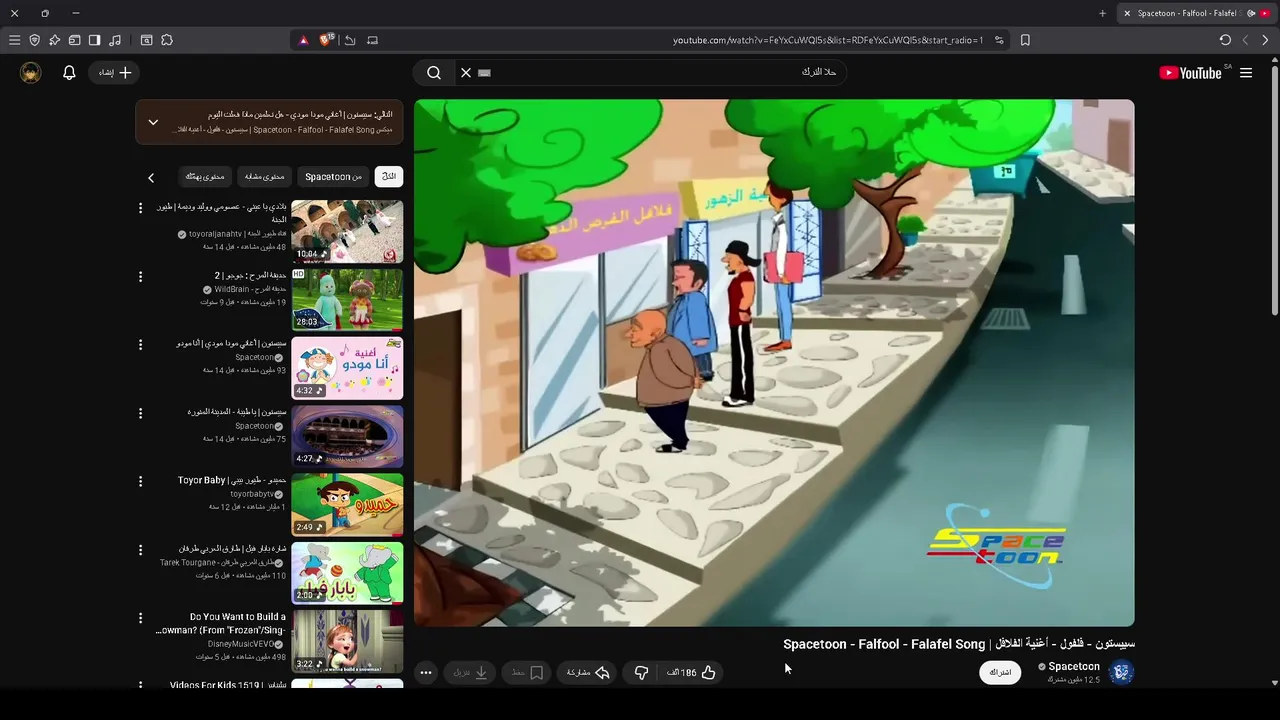Open options for Tarek Tourgane video
The image size is (1280, 720).
pos(140,550)
